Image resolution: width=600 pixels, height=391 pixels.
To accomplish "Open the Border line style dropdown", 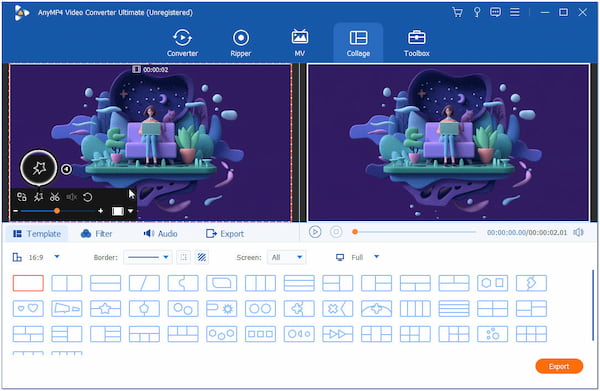I will click(x=148, y=257).
